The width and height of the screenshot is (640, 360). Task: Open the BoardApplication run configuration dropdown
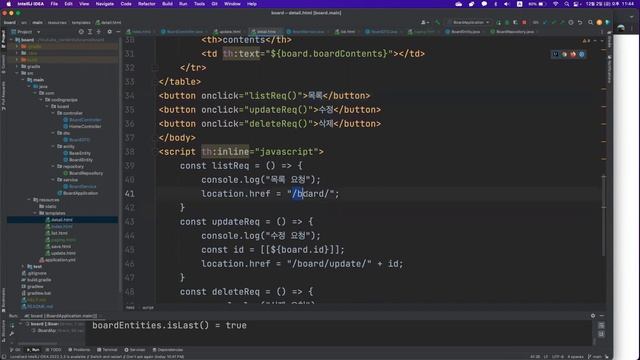(469, 22)
